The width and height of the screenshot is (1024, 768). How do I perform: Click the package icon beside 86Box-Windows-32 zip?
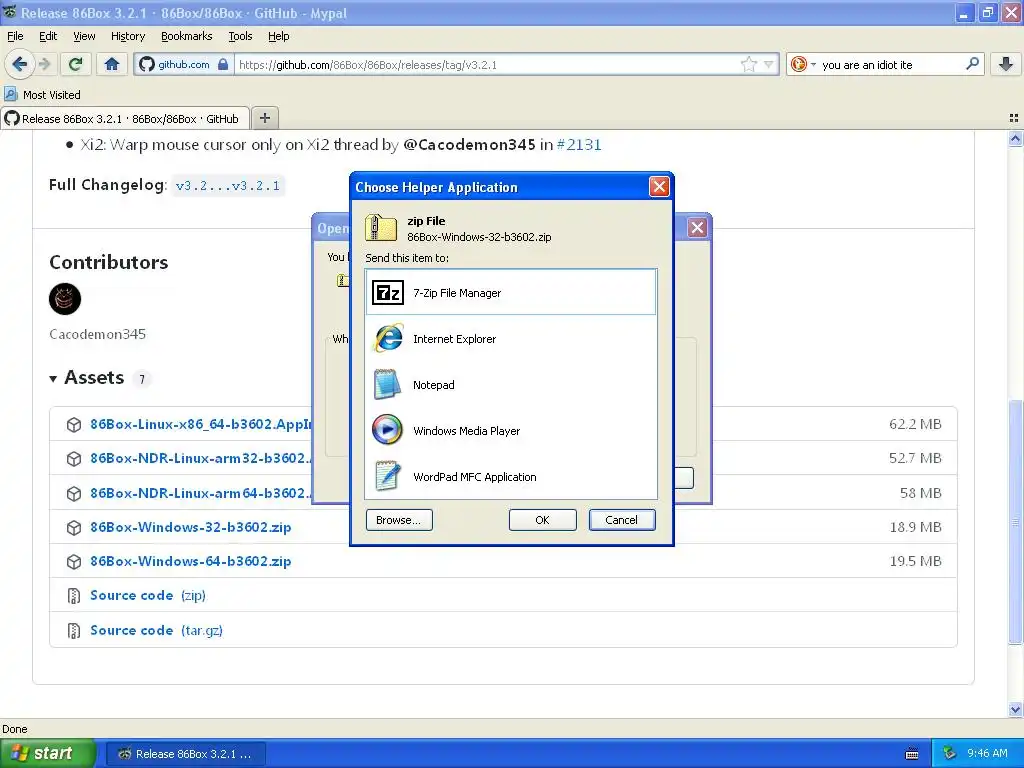(x=74, y=527)
